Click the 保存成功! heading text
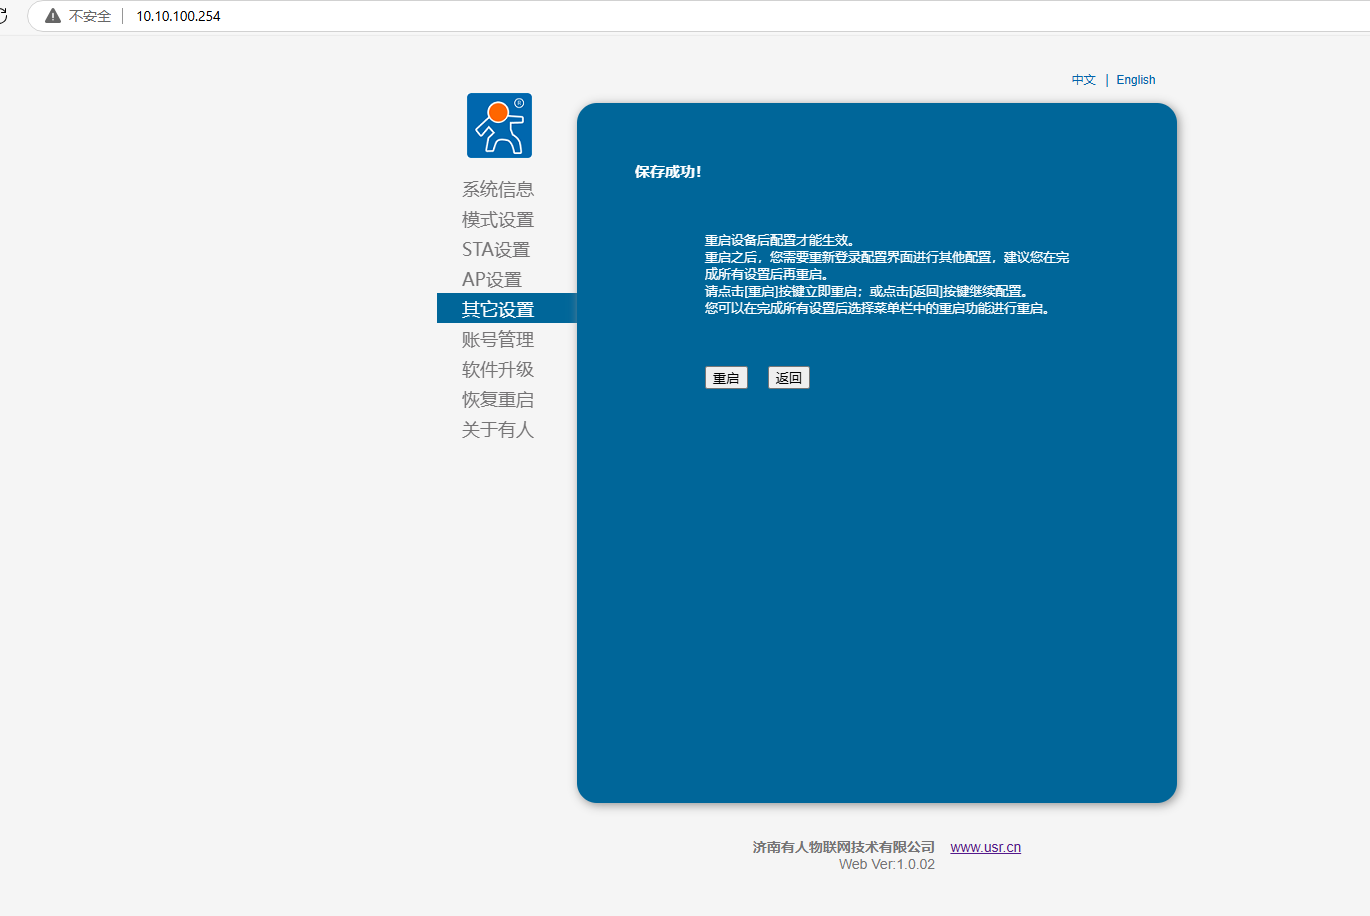 (668, 172)
